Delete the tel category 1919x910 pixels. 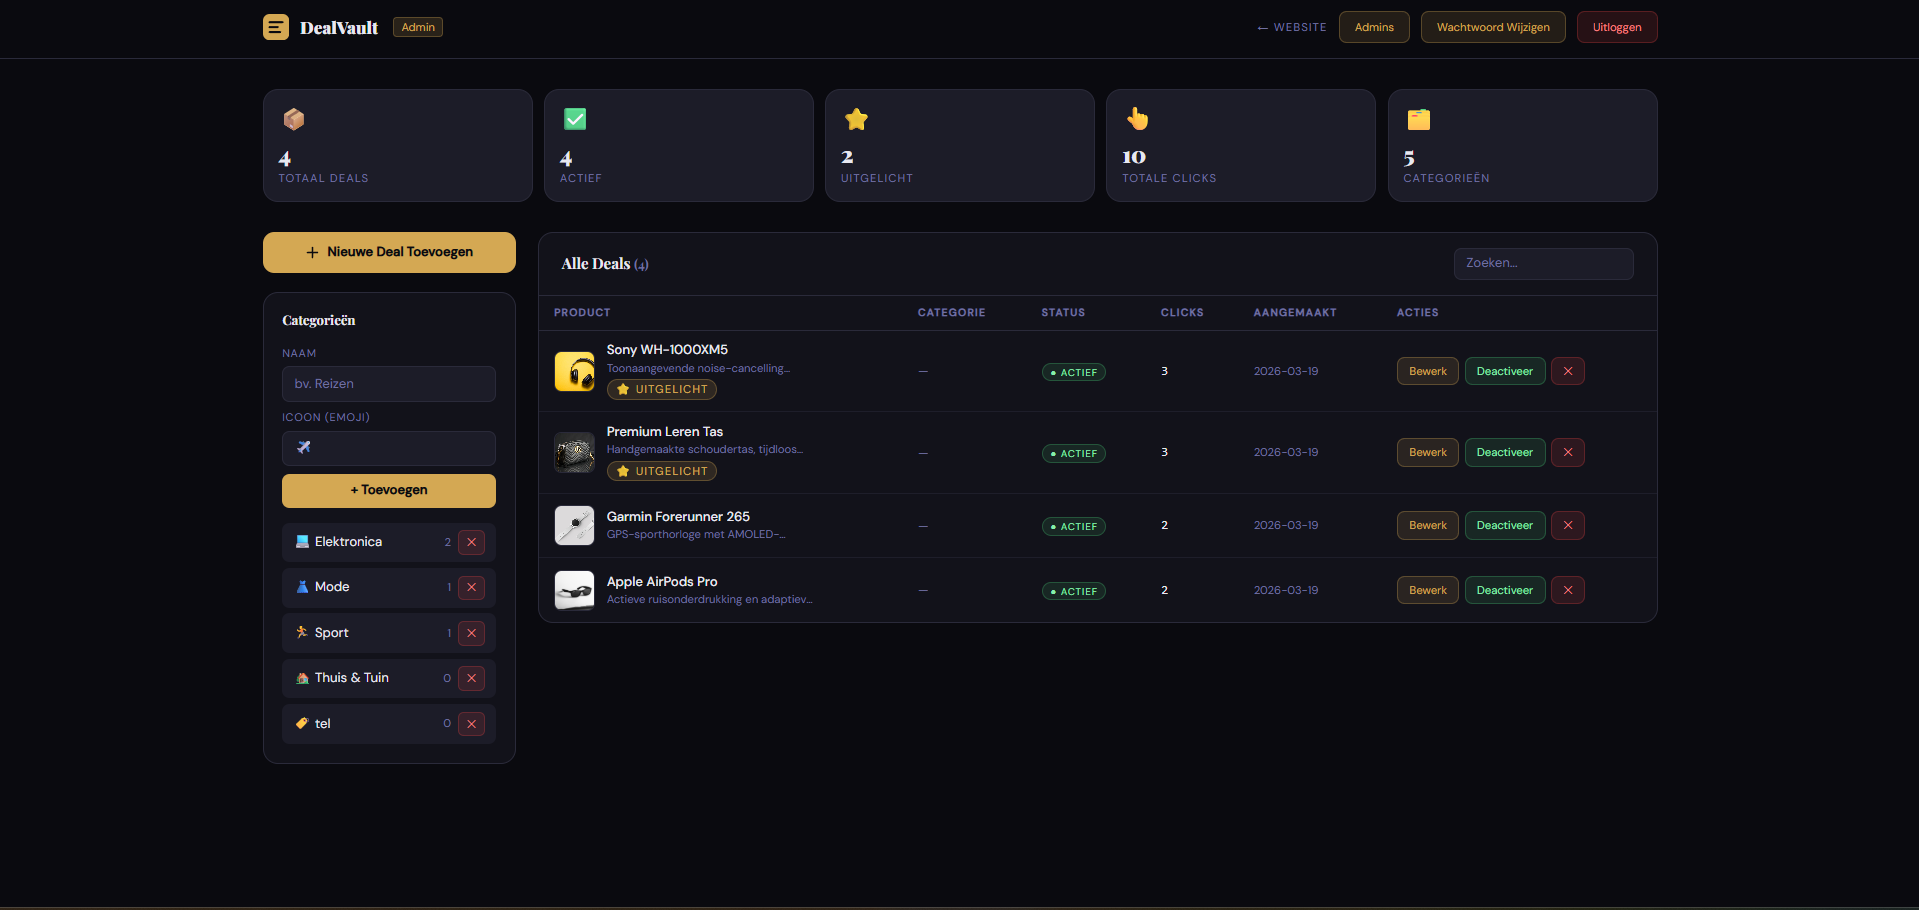[472, 724]
